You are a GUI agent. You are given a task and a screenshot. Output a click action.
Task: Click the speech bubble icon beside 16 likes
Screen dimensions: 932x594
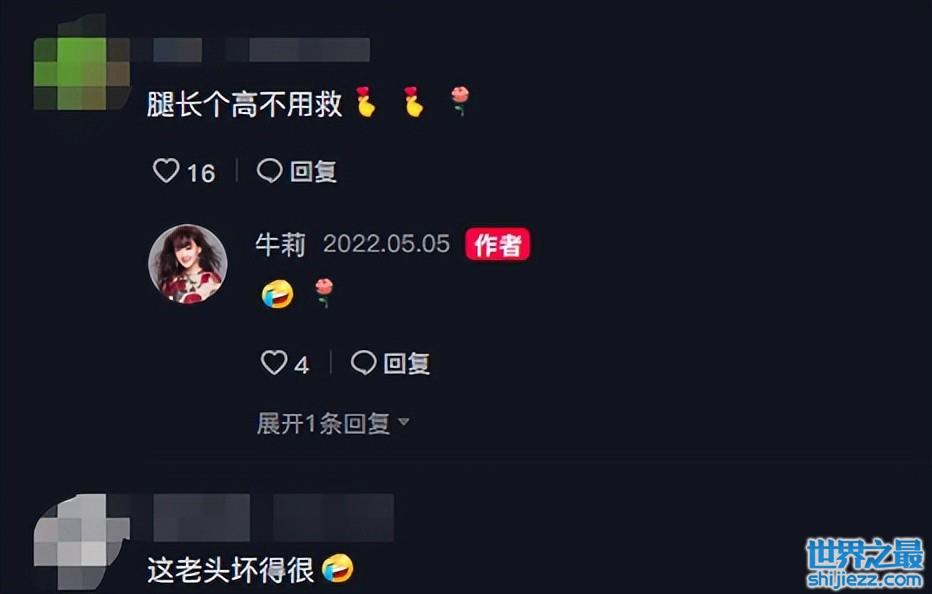269,171
